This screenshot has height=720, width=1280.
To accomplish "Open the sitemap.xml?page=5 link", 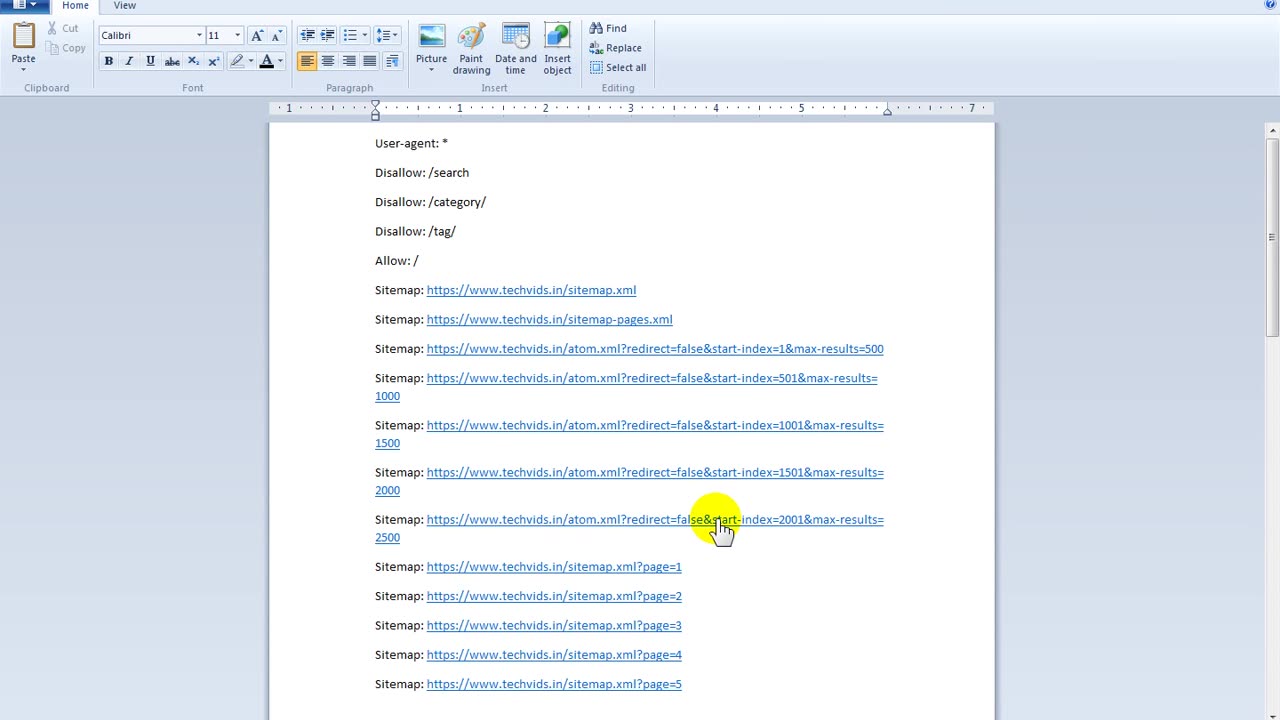I will click(554, 684).
